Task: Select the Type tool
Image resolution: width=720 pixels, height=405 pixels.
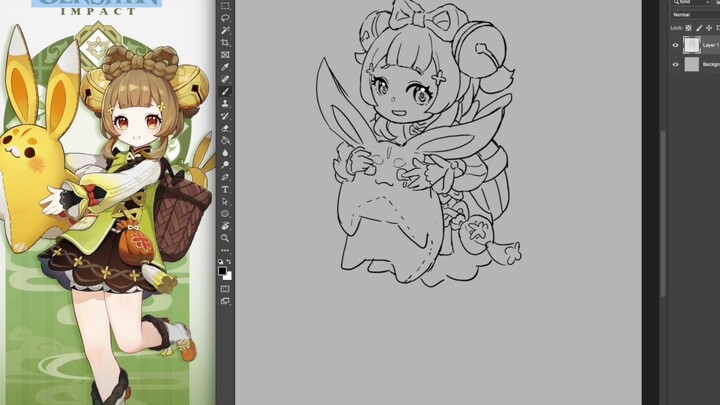Action: point(225,189)
